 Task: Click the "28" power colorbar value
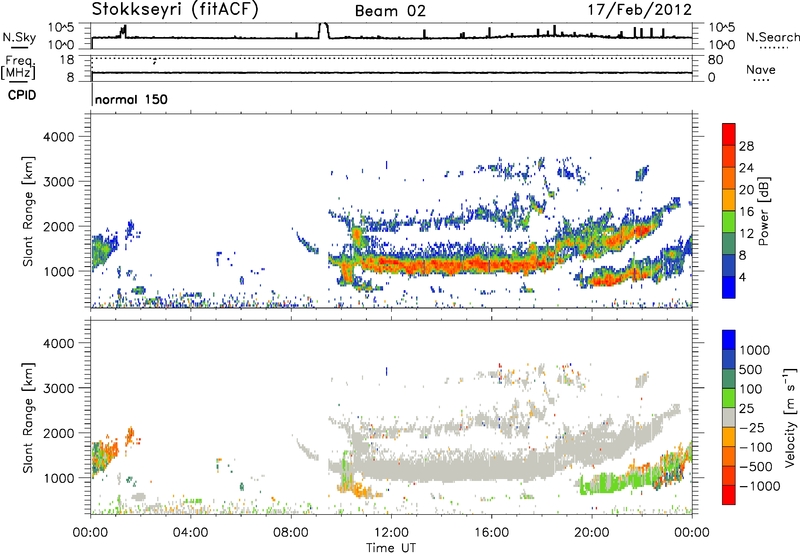(746, 146)
